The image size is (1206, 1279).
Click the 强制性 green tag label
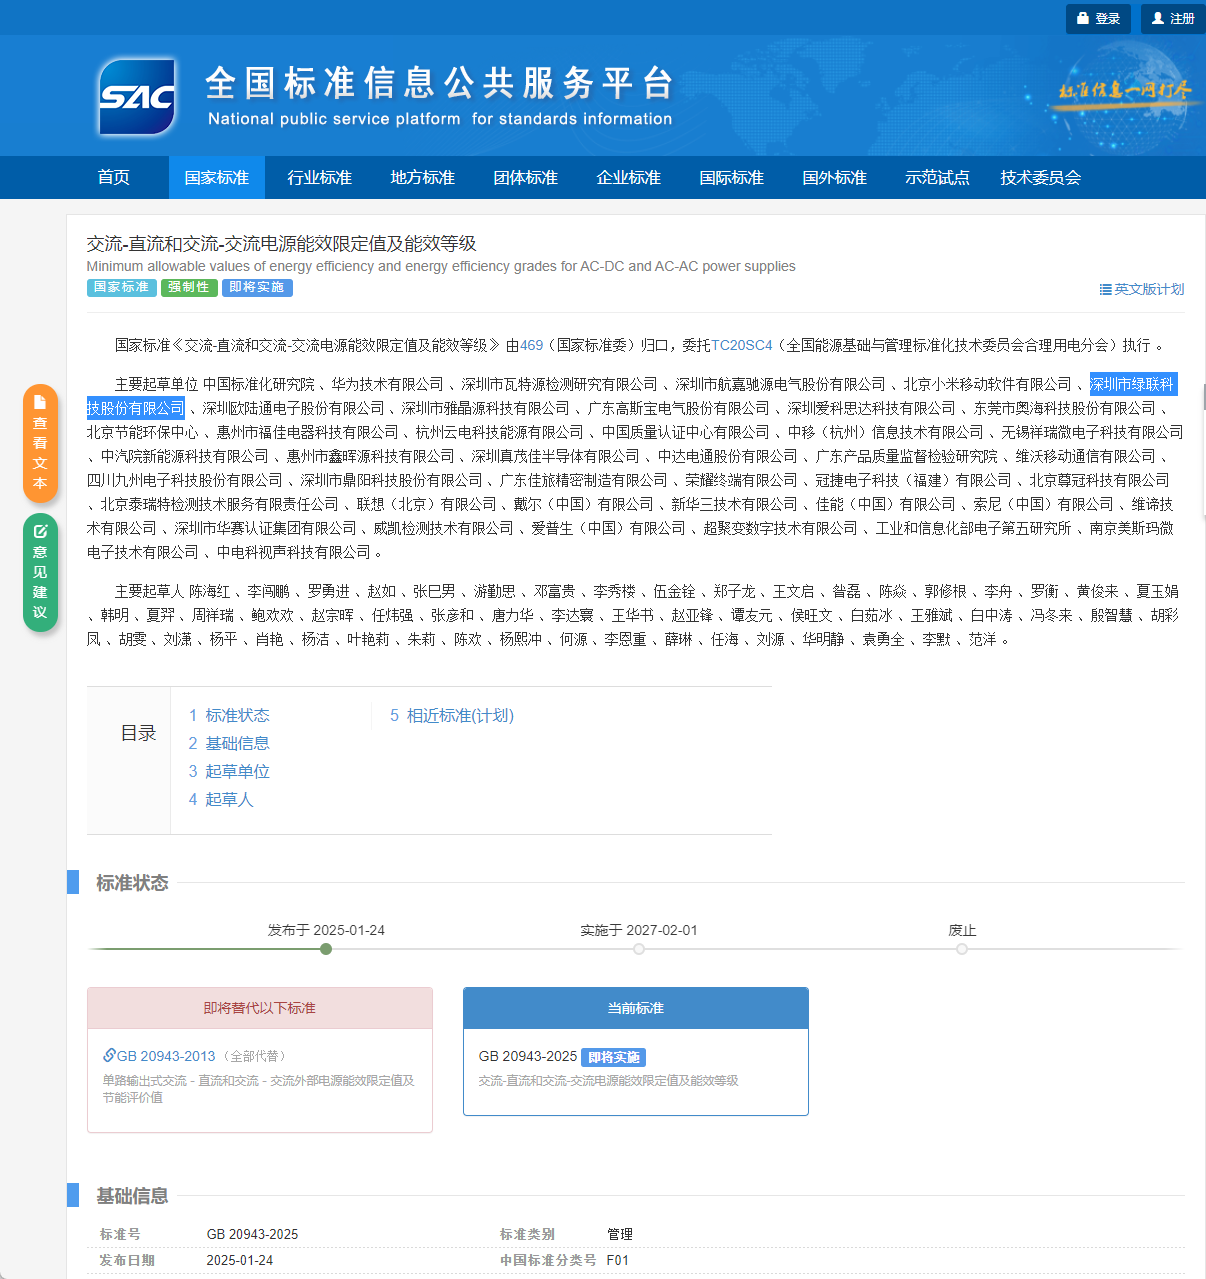(x=189, y=288)
